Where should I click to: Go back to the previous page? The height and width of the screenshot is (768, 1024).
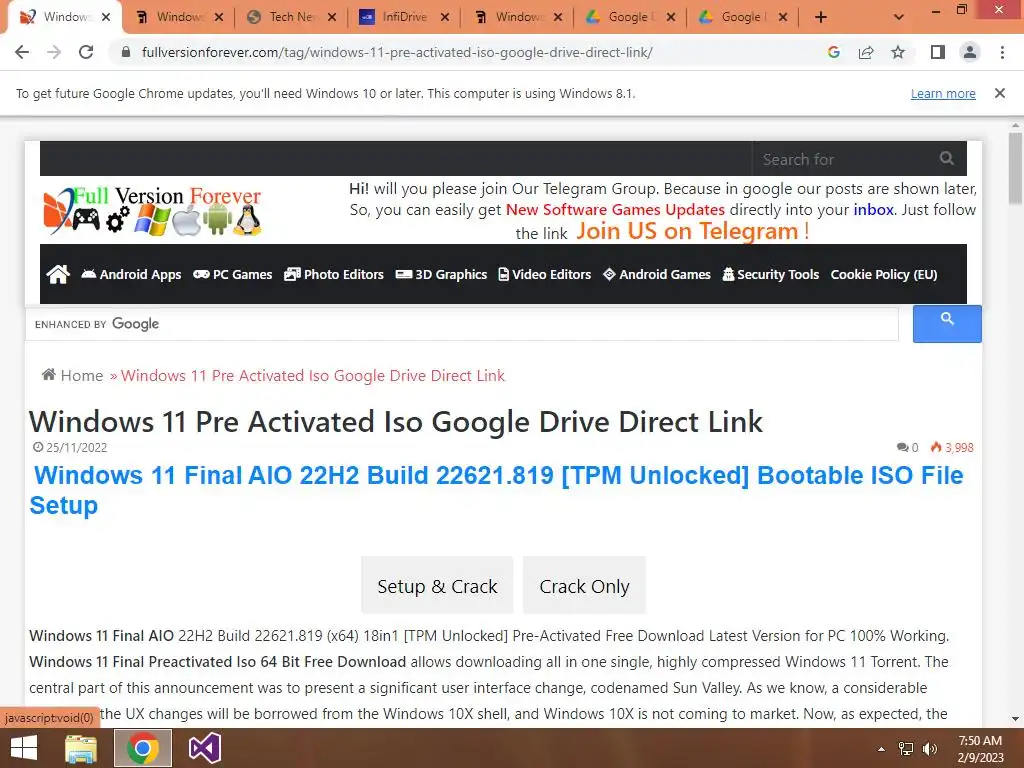pyautogui.click(x=22, y=52)
